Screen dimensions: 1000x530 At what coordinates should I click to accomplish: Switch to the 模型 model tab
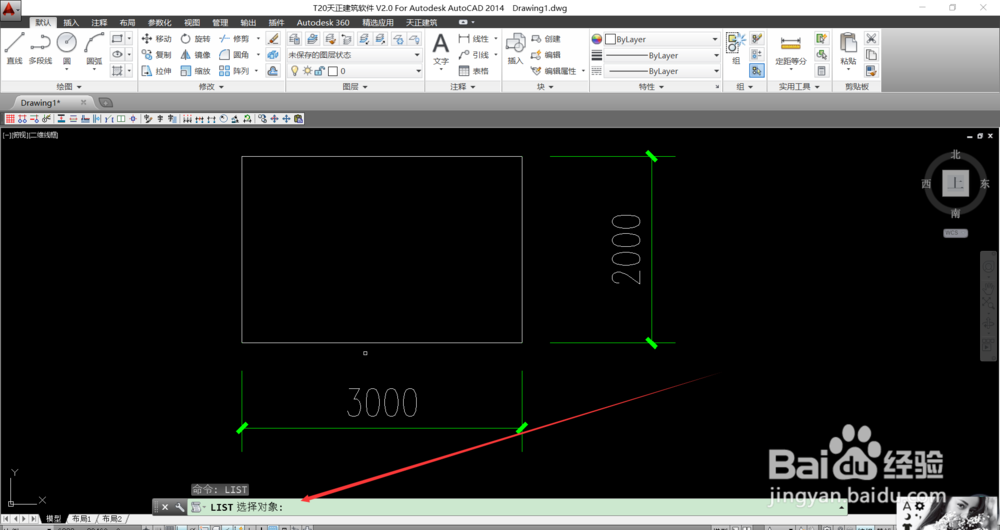[54, 519]
